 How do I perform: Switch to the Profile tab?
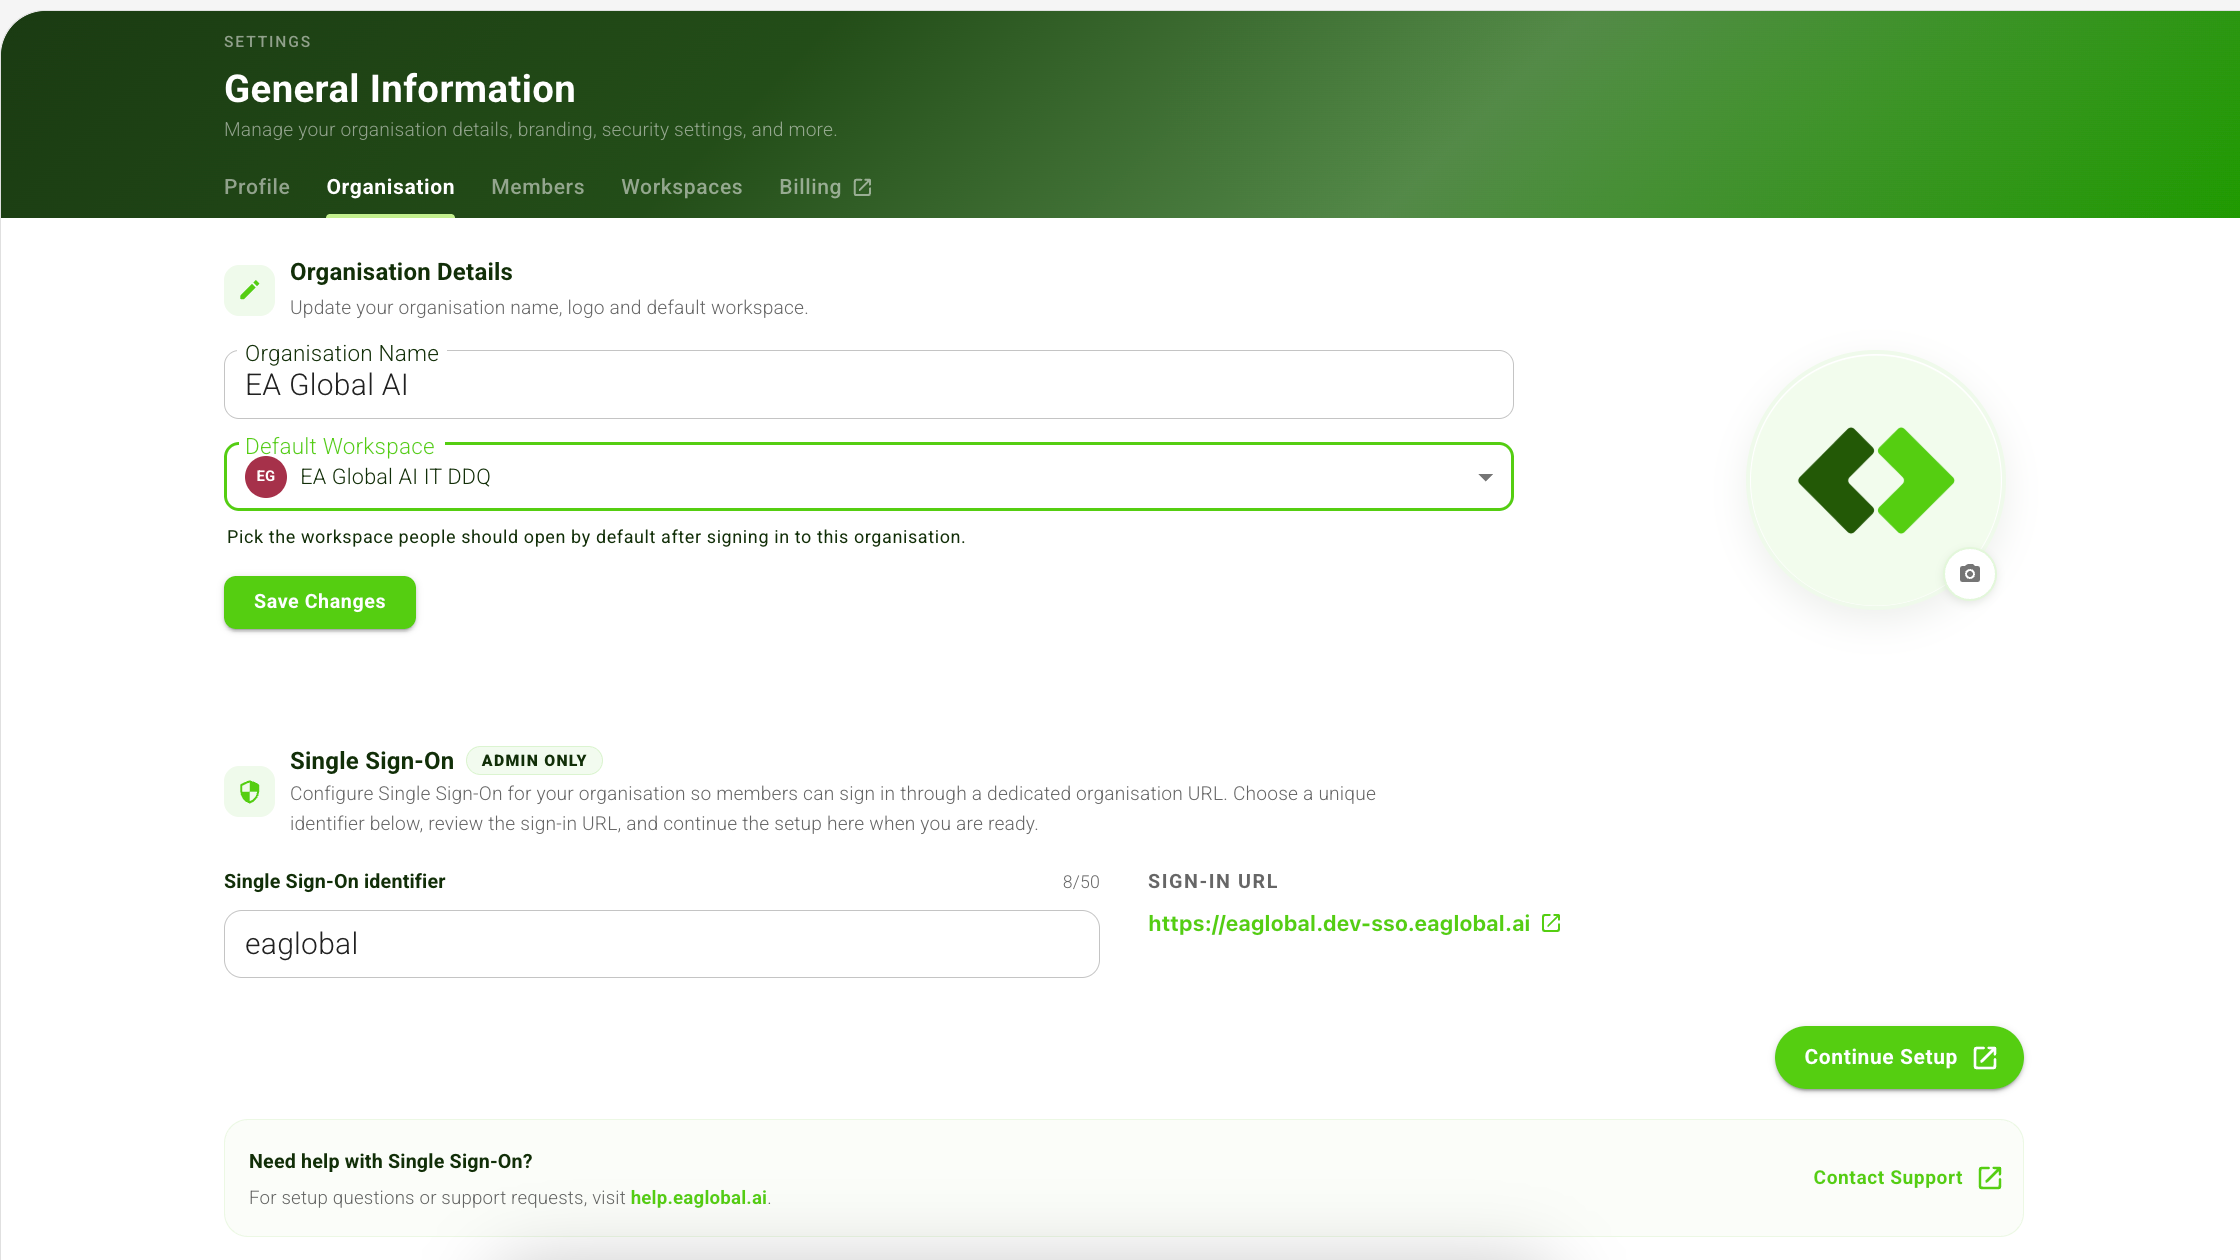tap(257, 187)
